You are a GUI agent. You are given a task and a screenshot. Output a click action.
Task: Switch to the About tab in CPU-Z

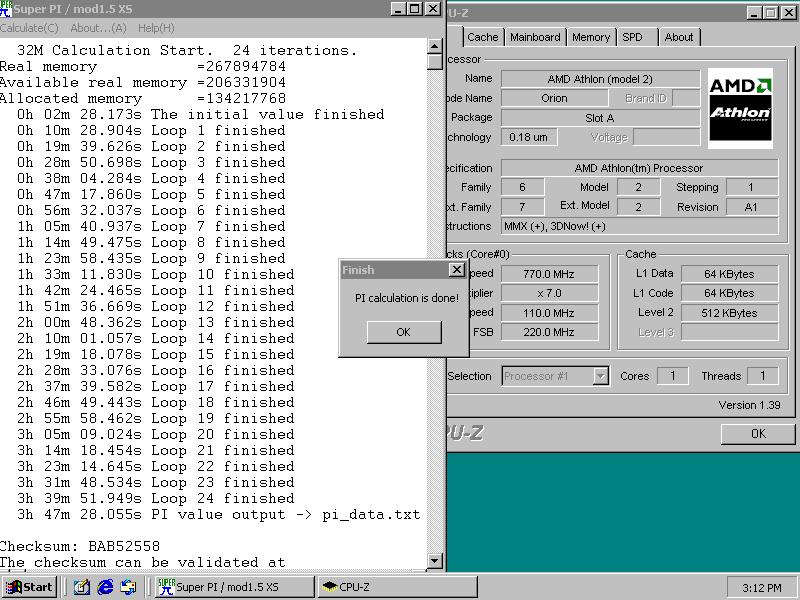[x=679, y=37]
